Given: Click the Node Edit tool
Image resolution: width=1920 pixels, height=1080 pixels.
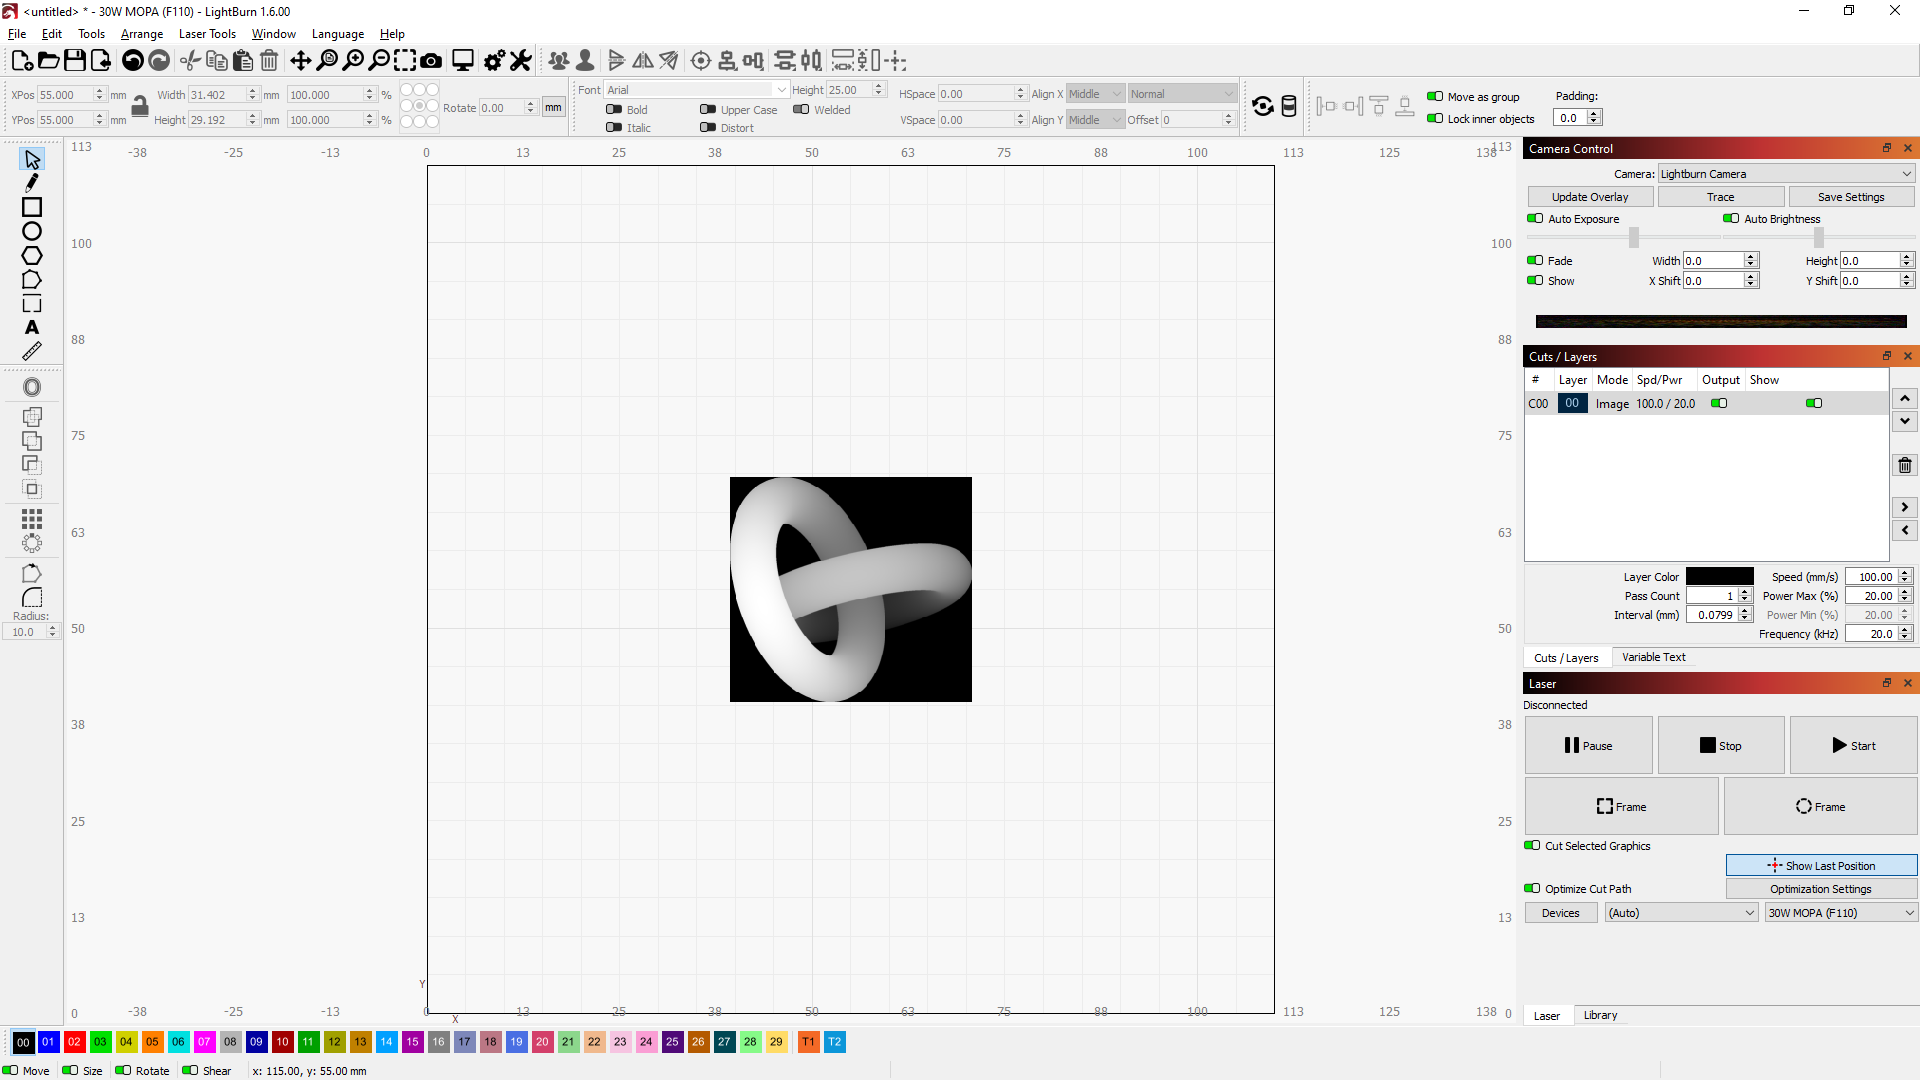Looking at the screenshot, I should click(x=32, y=183).
